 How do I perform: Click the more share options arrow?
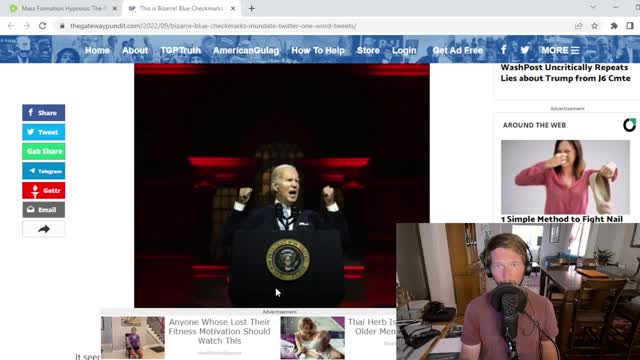click(x=44, y=229)
